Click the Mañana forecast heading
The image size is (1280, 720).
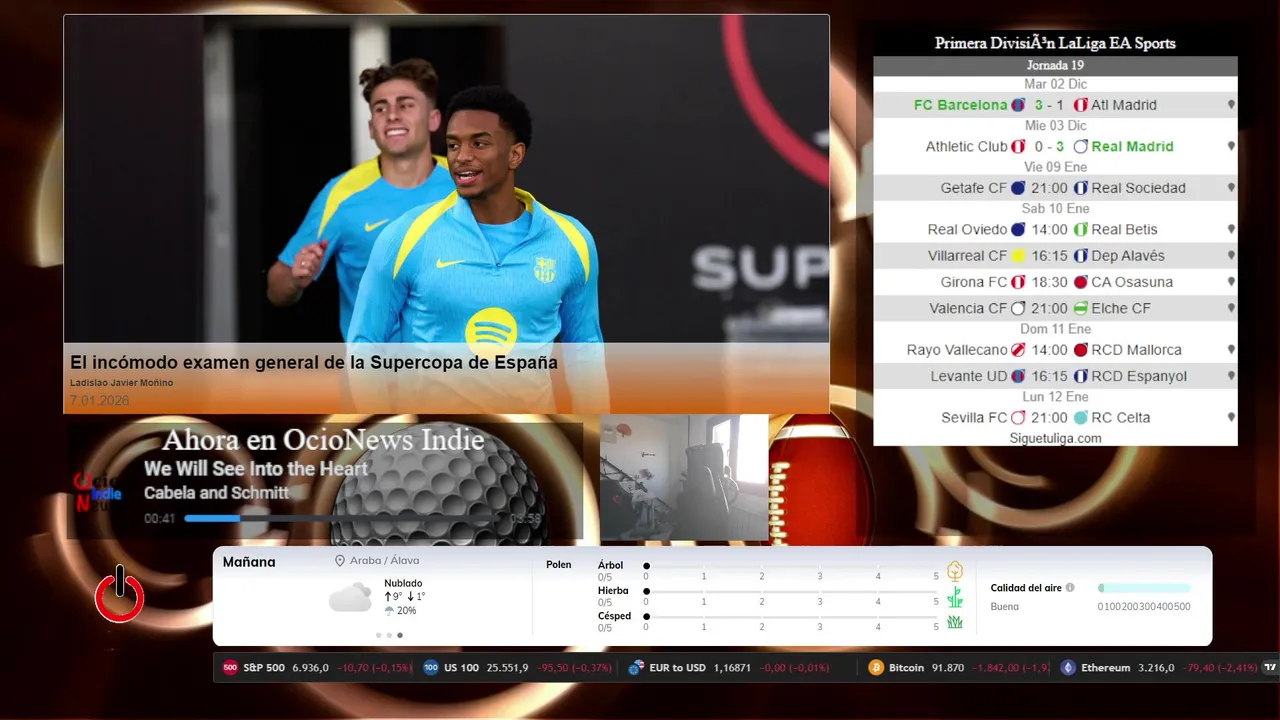point(249,562)
